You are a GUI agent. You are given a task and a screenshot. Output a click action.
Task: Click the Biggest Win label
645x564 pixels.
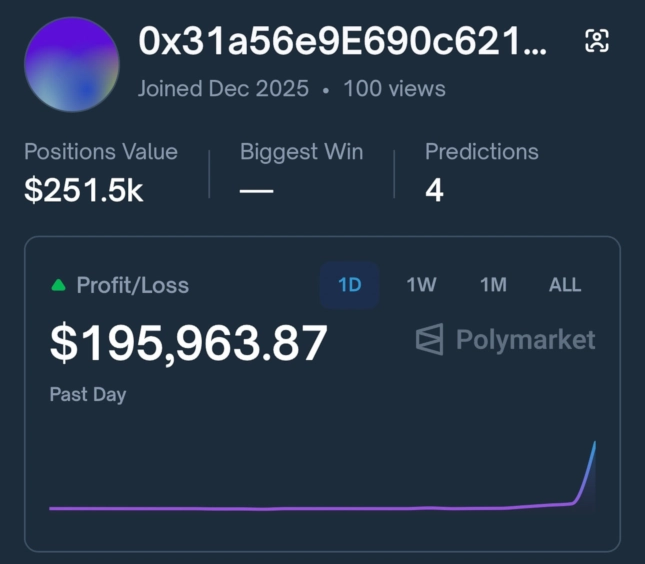301,152
